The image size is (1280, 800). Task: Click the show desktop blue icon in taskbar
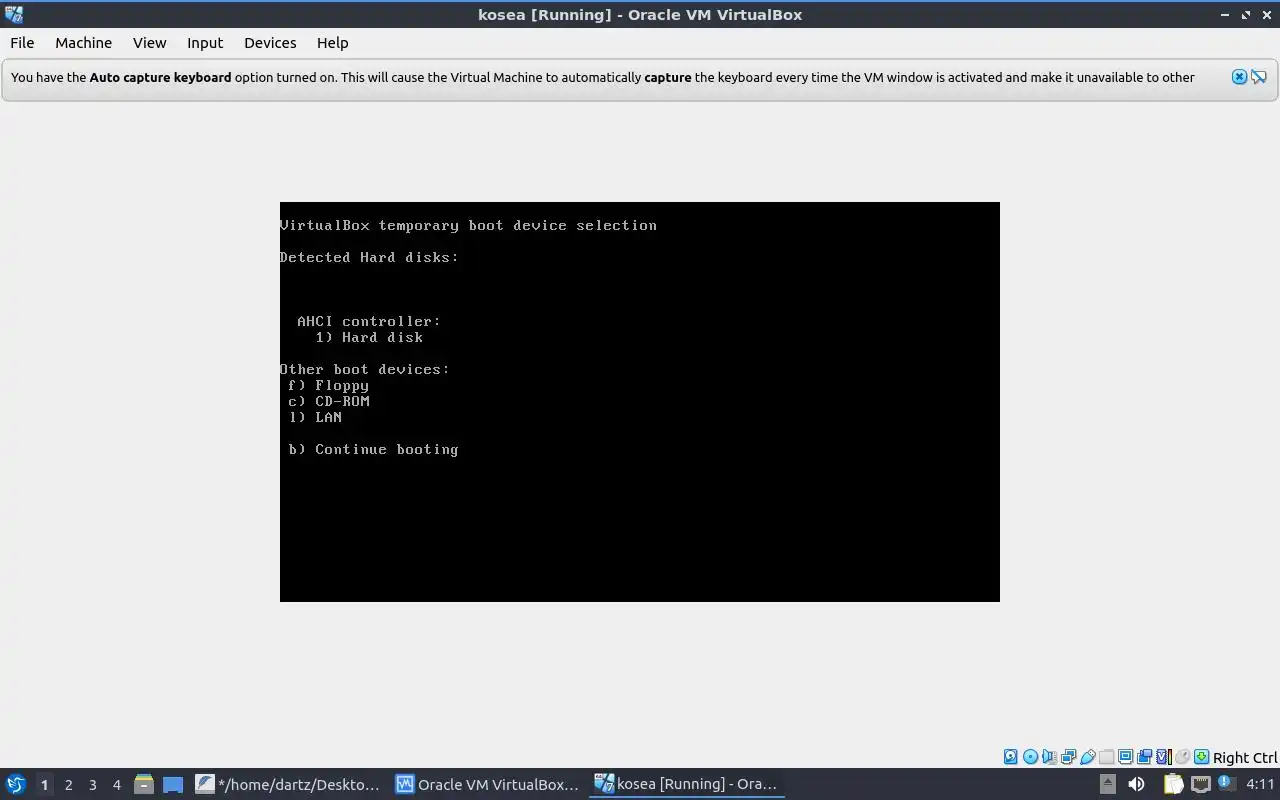[x=173, y=784]
